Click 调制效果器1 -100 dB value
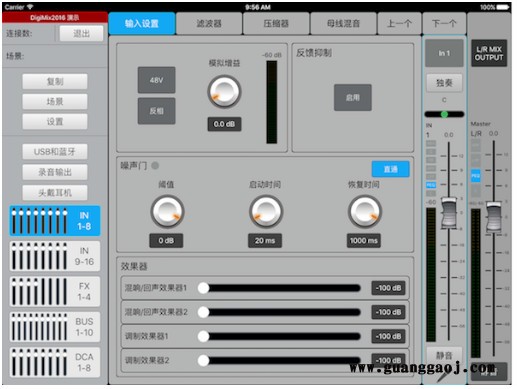Screen dimensions: 517x389 [x=388, y=336]
